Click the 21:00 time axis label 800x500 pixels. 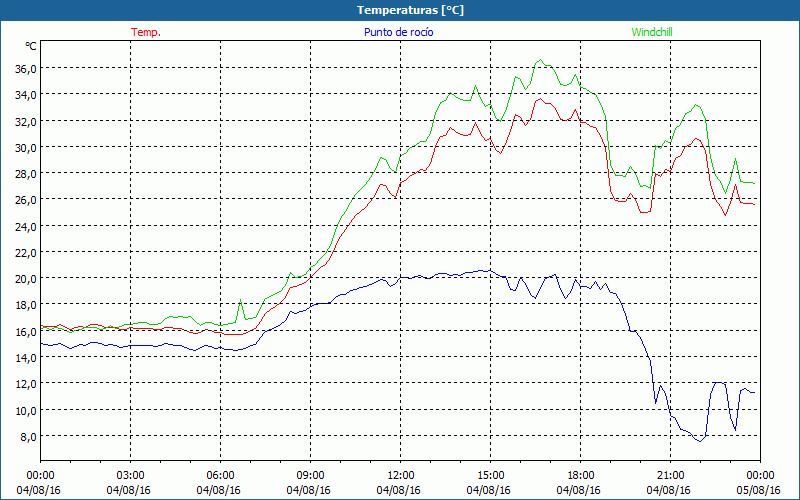tap(670, 476)
